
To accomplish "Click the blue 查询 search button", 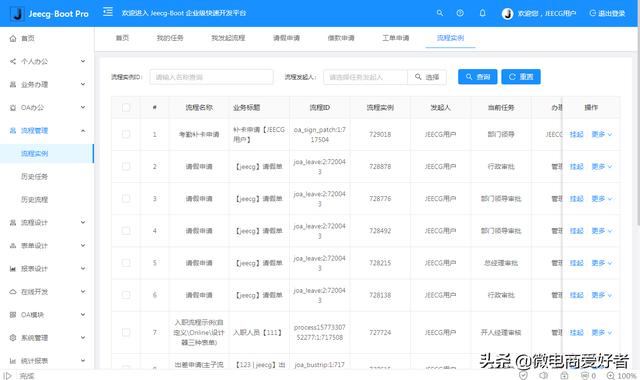I will coord(478,77).
